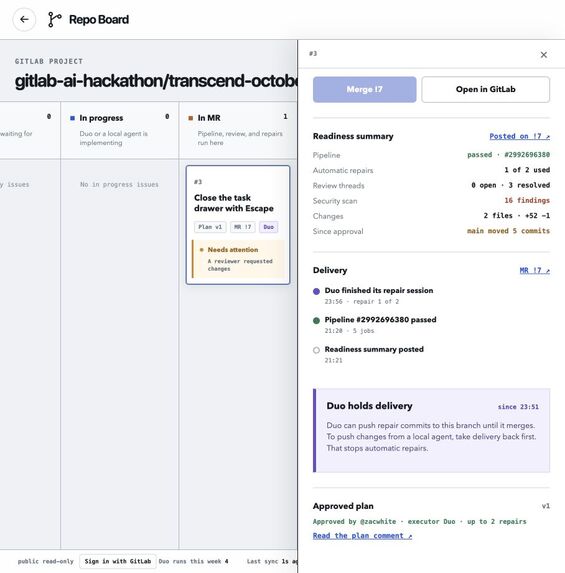This screenshot has height=573, width=565.
Task: Click green dot beside Pipeline passed
Action: (x=316, y=320)
